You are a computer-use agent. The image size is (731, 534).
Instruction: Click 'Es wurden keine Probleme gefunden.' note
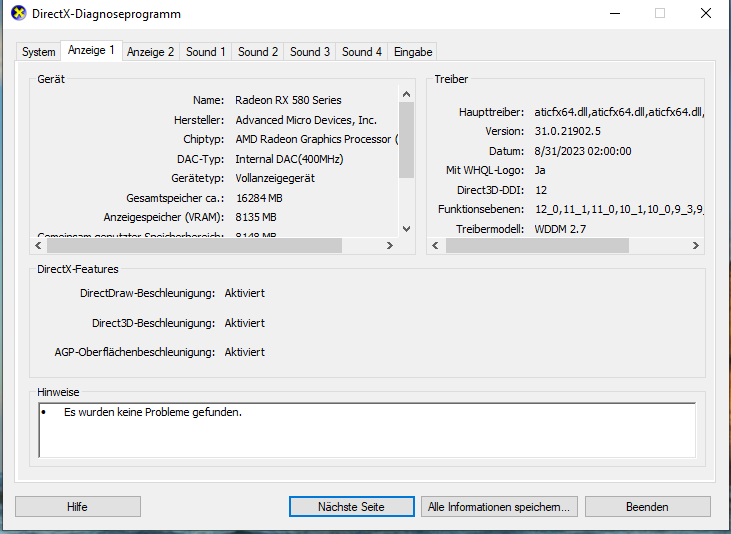point(153,412)
